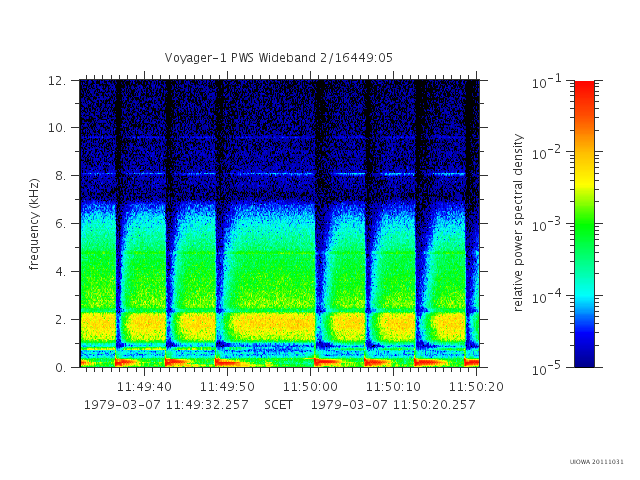Click the 12. frequency tick label
This screenshot has width=640, height=480.
coord(57,80)
